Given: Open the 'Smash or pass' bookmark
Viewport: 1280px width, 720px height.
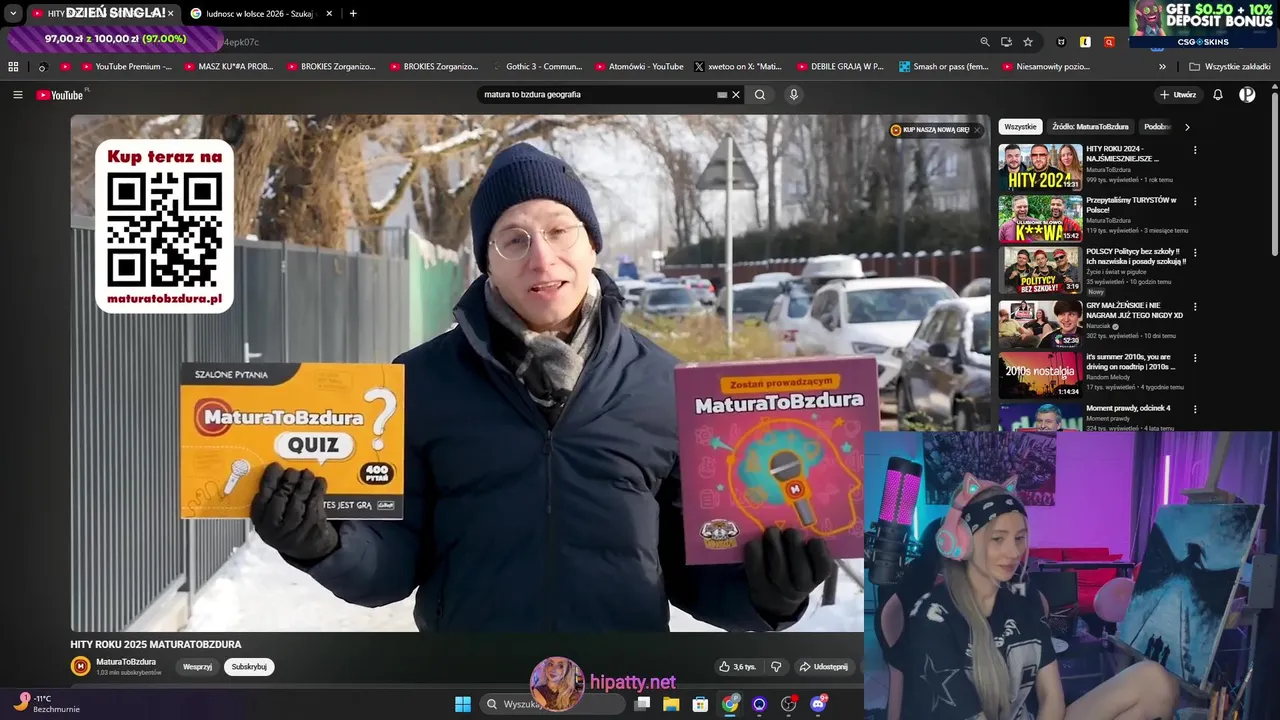Looking at the screenshot, I should pos(944,67).
